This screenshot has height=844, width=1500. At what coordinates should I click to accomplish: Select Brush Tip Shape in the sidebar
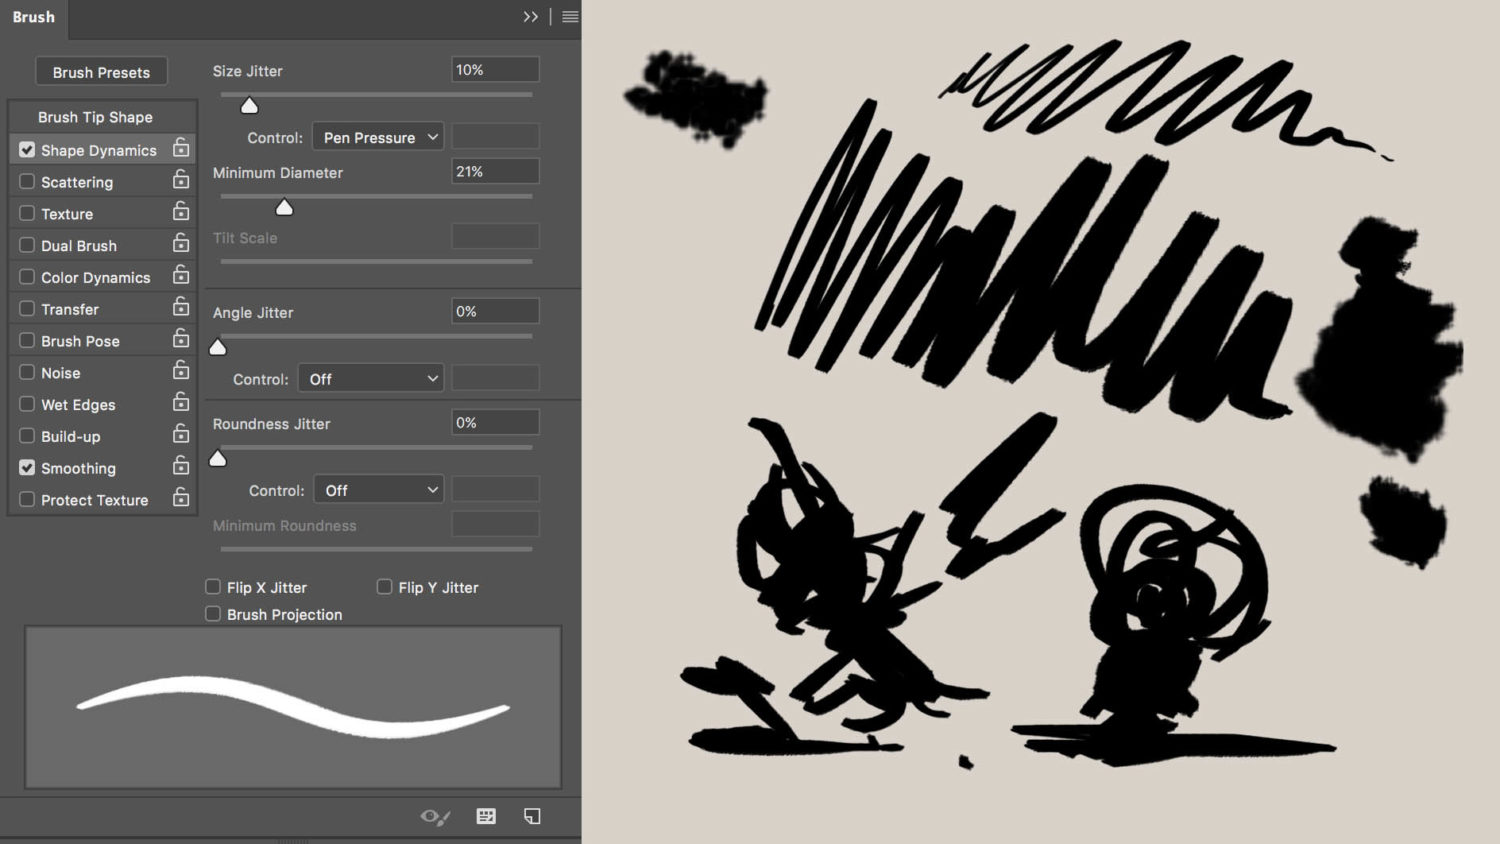tap(95, 116)
